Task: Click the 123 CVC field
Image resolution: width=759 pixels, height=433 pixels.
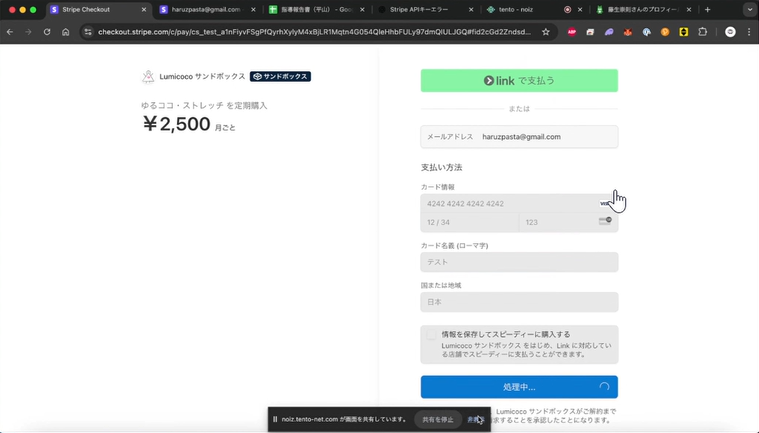Action: pyautogui.click(x=569, y=223)
